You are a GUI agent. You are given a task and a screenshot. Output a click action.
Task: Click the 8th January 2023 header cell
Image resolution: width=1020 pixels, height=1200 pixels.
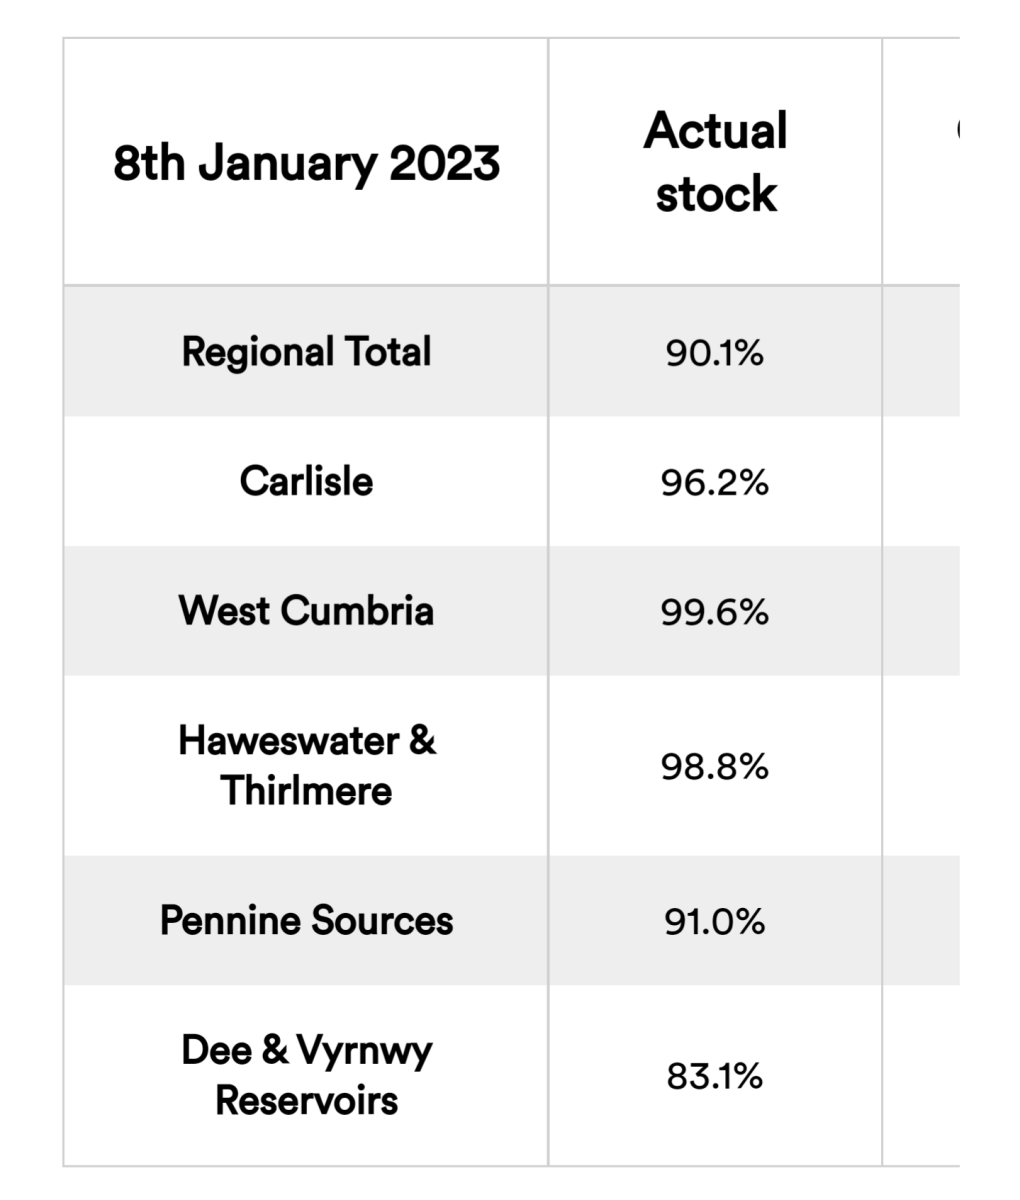[x=306, y=162]
